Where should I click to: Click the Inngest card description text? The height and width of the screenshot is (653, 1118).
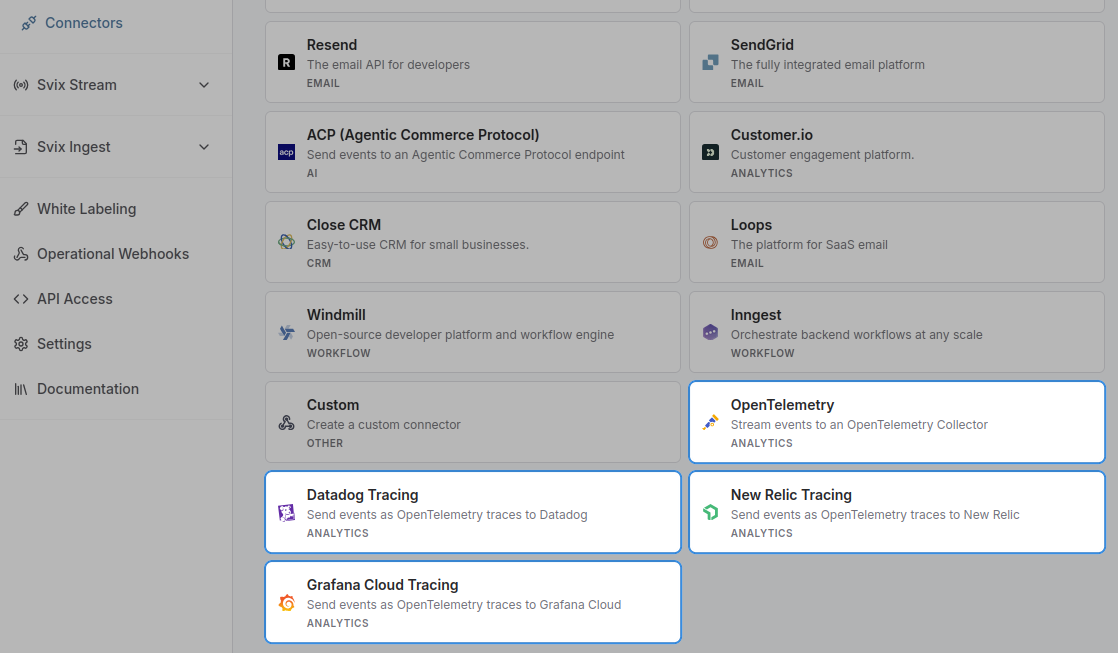click(x=856, y=334)
